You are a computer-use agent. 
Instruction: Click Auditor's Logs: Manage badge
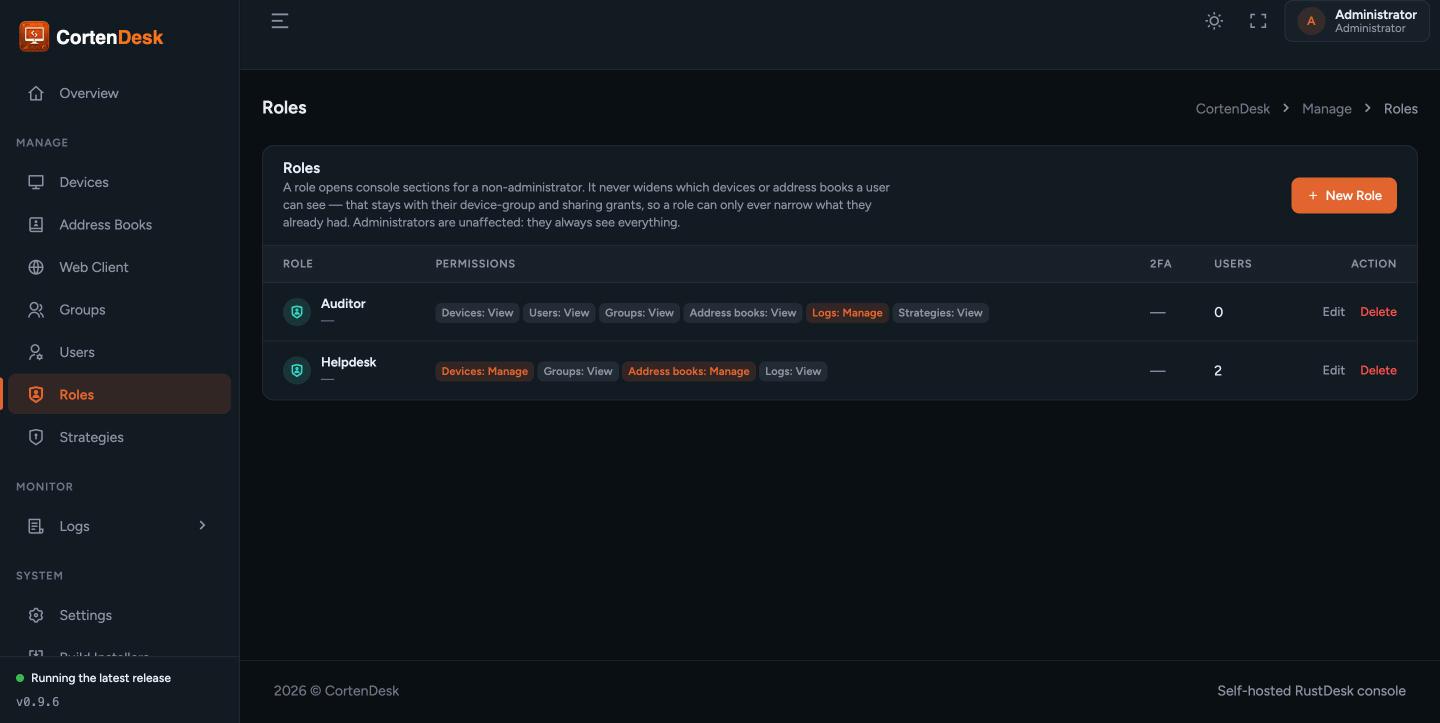pyautogui.click(x=847, y=313)
